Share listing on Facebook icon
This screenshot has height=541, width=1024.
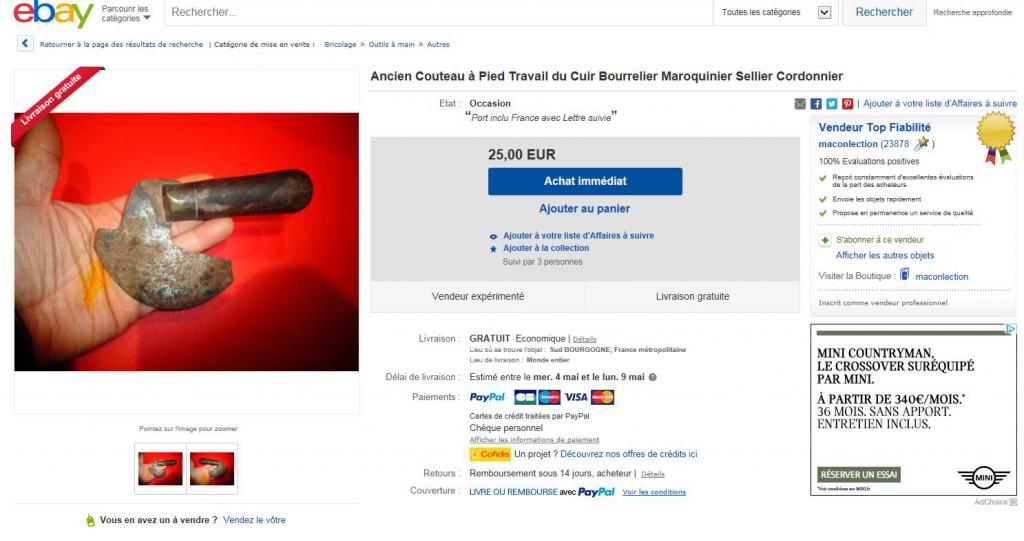tap(816, 104)
